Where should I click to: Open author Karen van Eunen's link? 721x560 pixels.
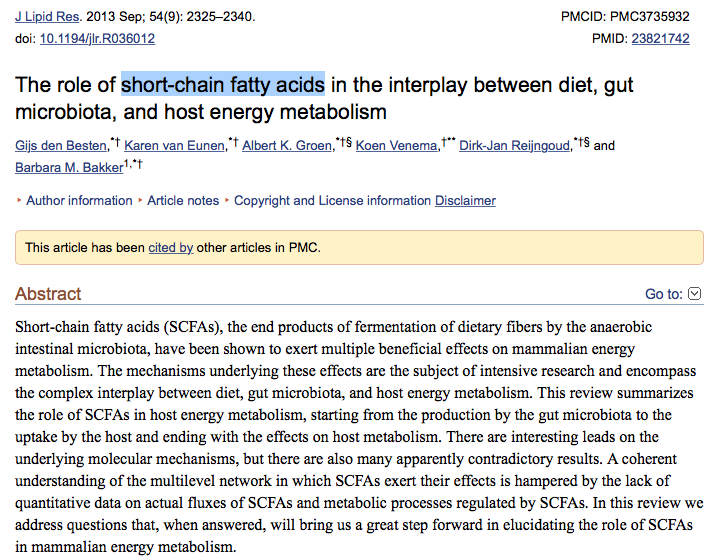pos(176,146)
